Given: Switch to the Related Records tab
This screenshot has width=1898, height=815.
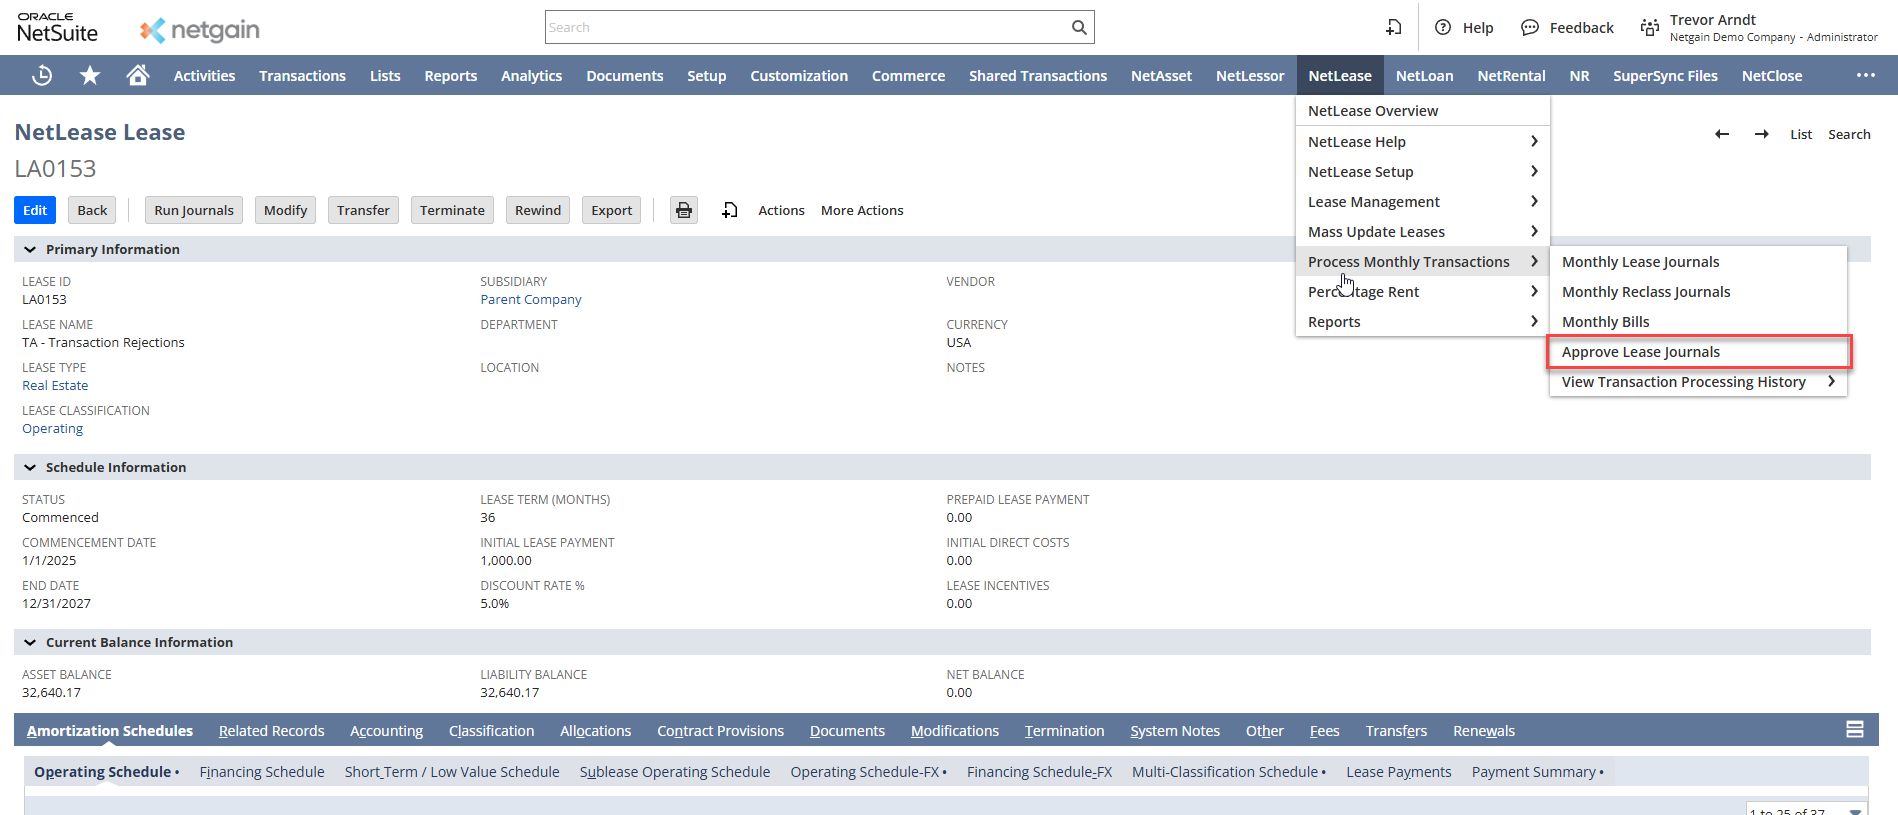Looking at the screenshot, I should tap(272, 731).
